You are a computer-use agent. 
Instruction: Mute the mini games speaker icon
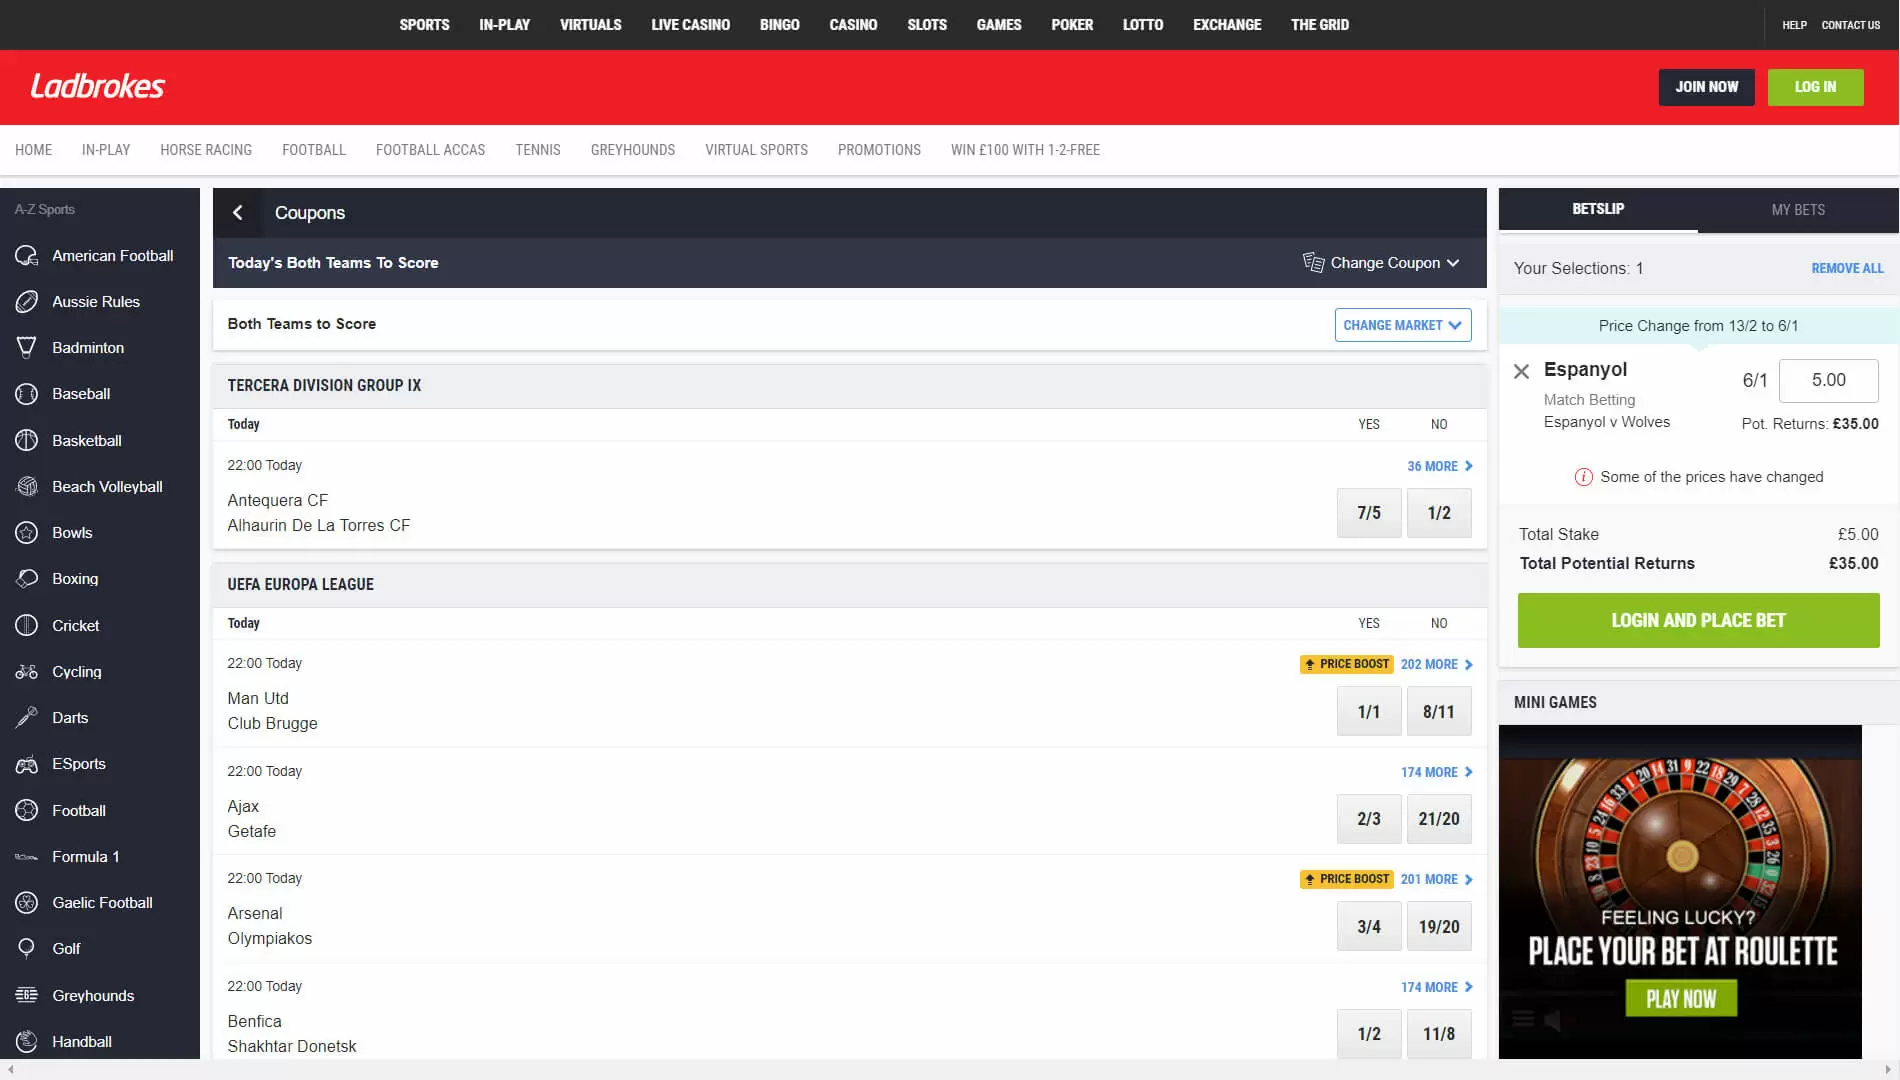coord(1553,1020)
